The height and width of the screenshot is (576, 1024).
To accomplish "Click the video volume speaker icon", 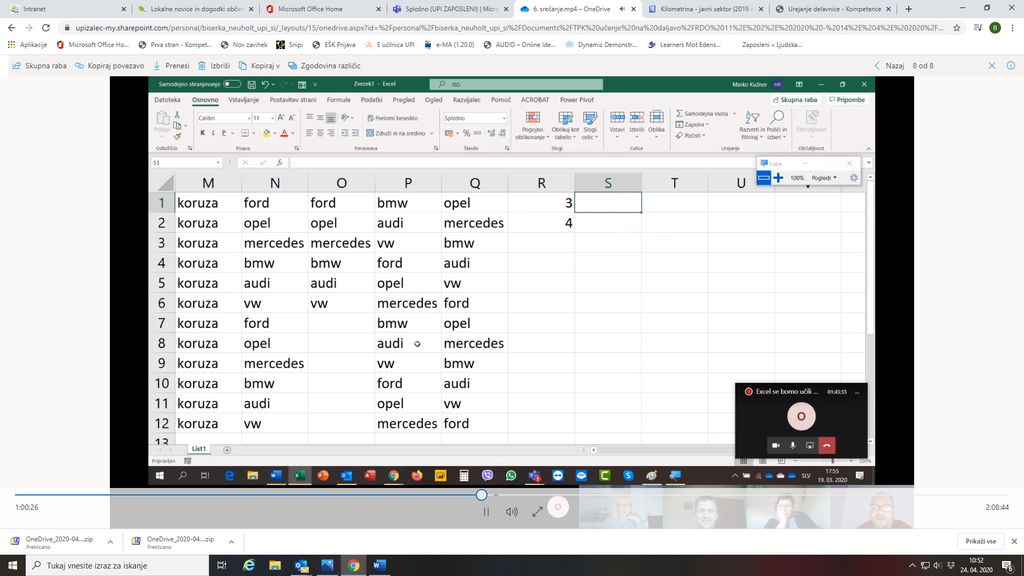I will (x=511, y=511).
